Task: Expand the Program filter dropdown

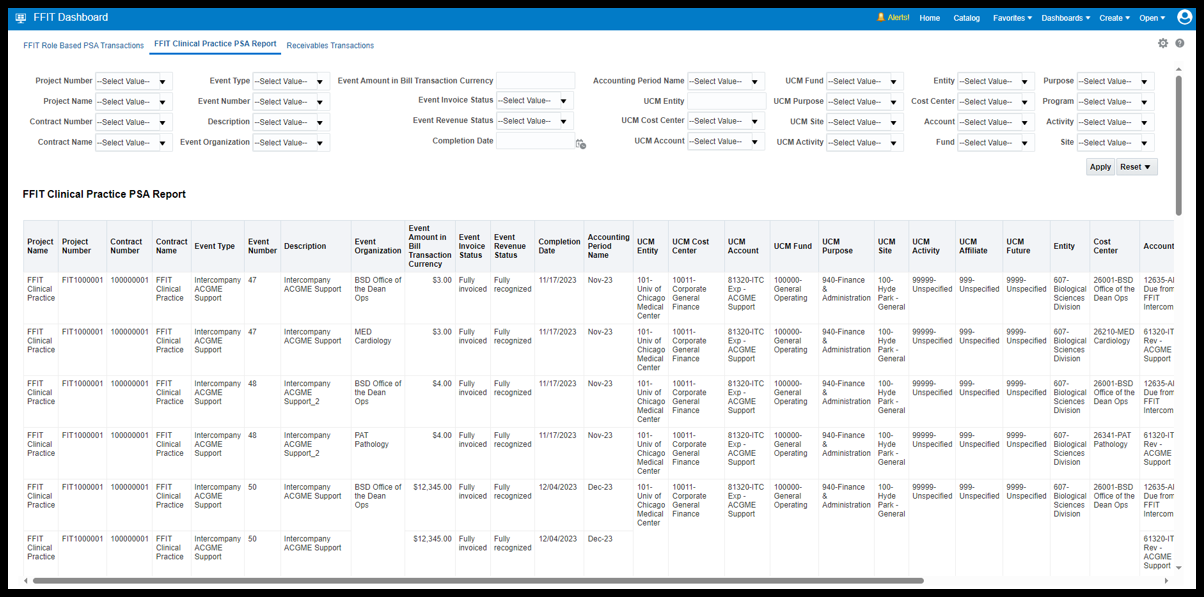Action: 1116,102
